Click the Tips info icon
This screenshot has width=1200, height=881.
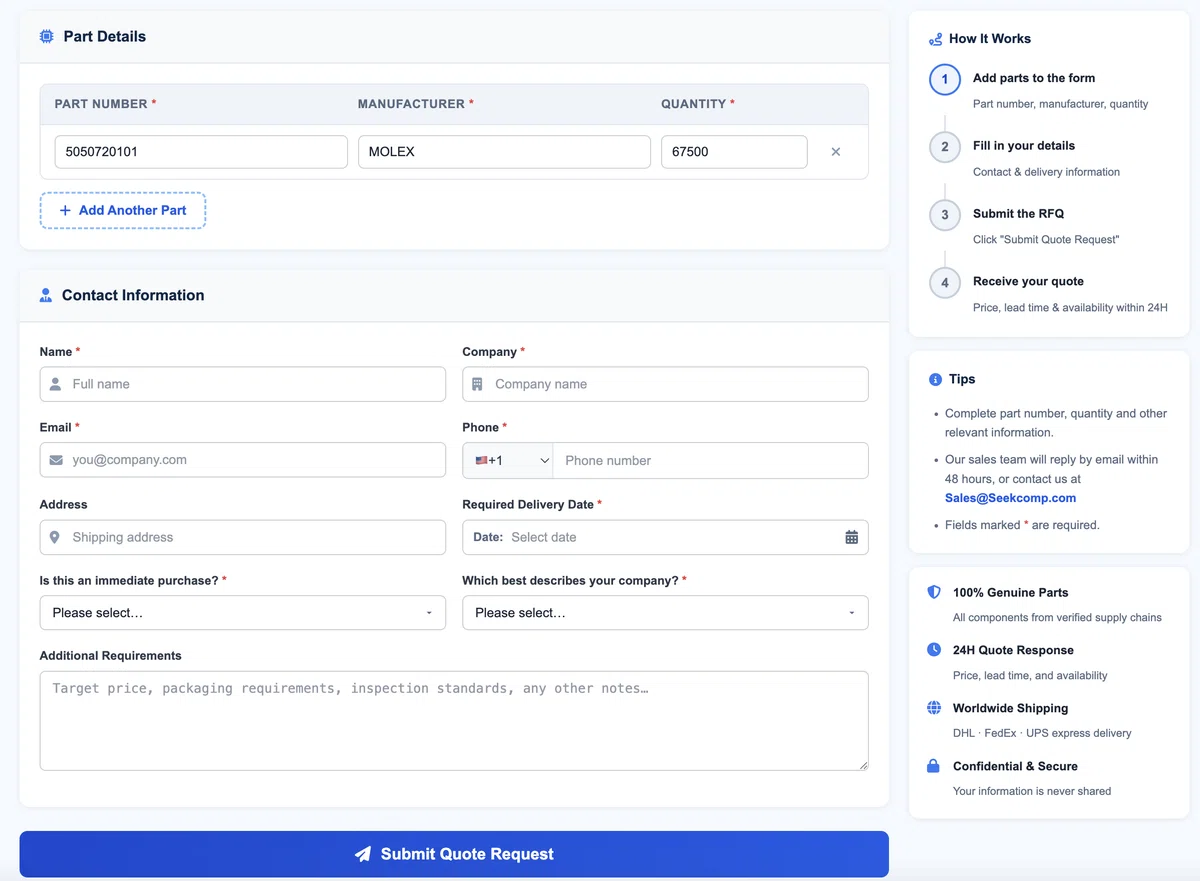(936, 380)
